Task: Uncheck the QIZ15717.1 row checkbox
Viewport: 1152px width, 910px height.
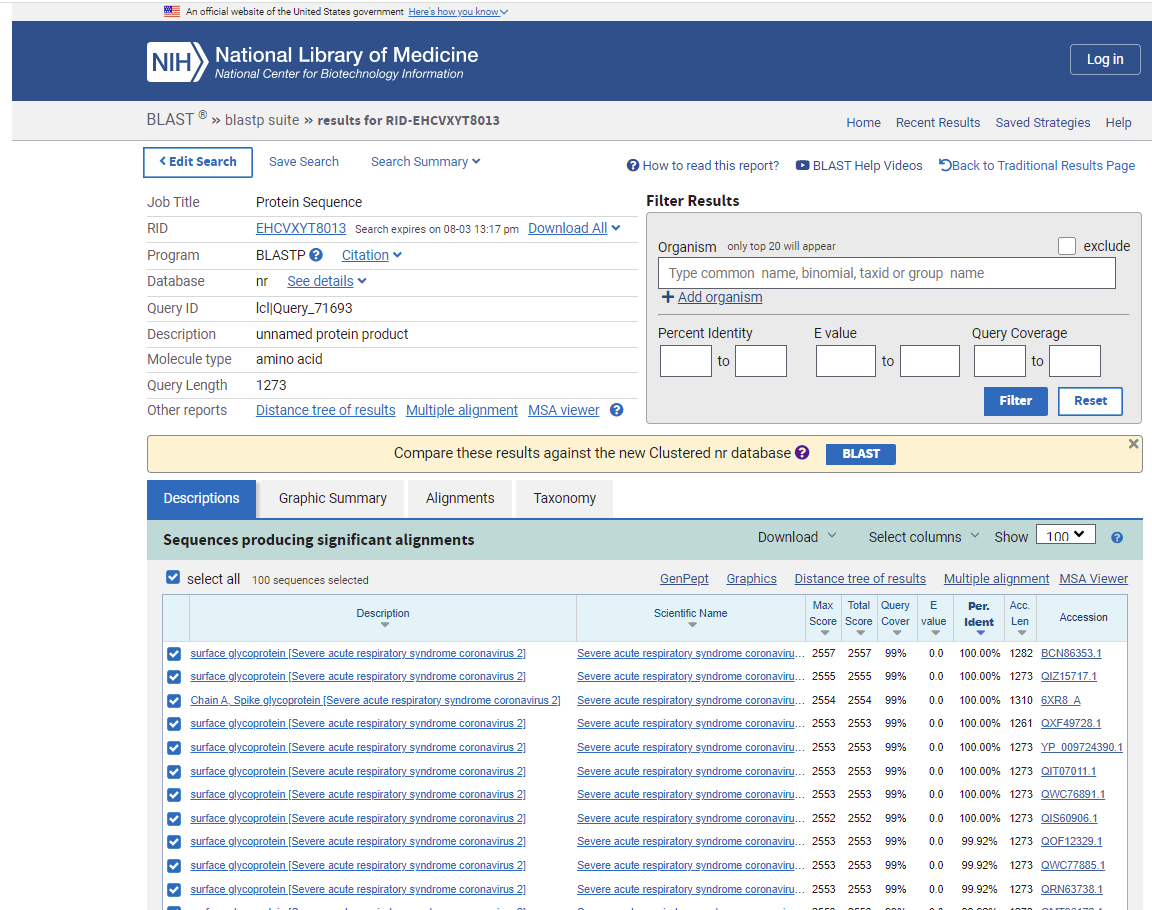Action: pos(173,677)
